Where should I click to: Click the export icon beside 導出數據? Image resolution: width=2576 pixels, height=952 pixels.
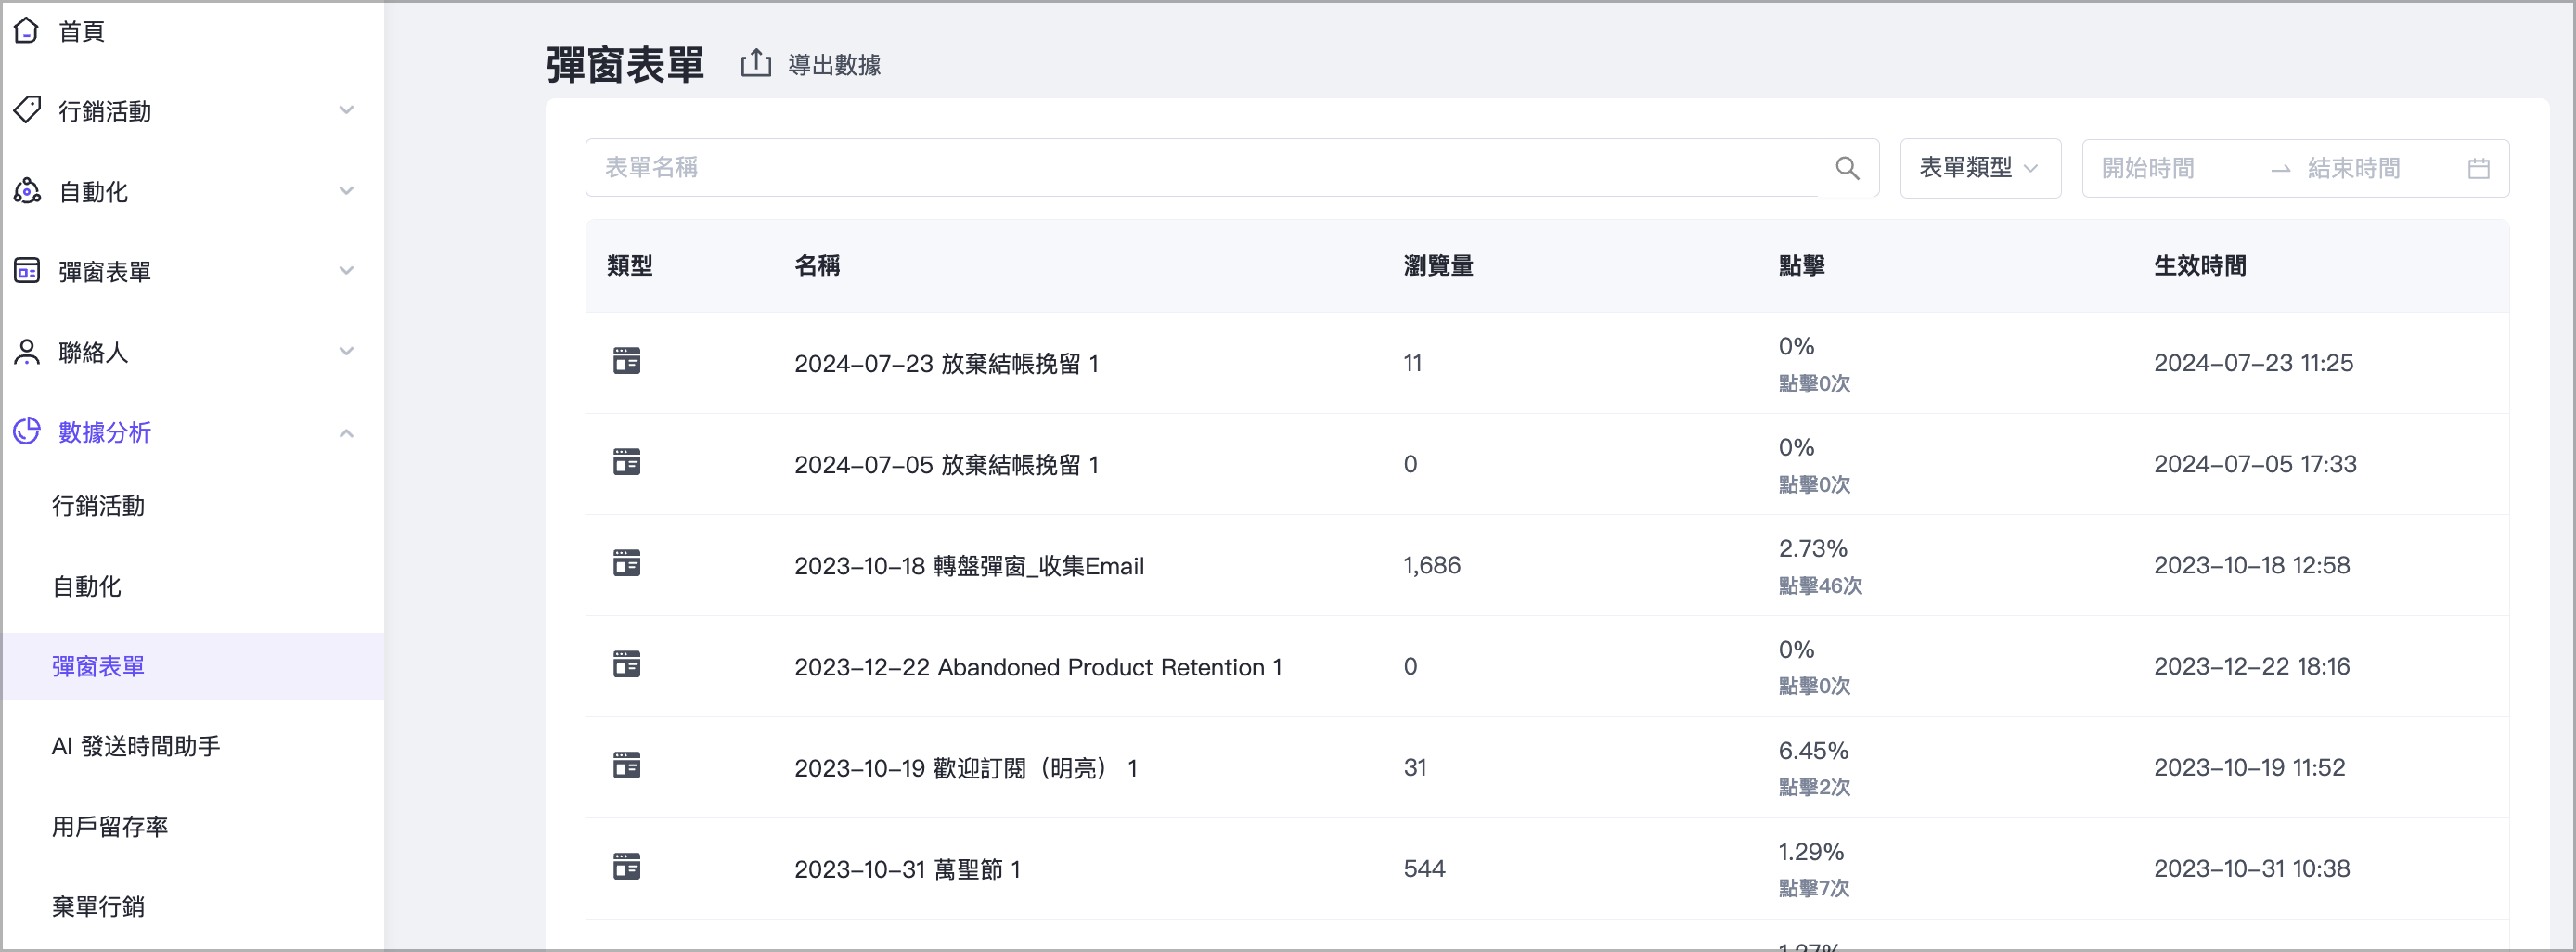755,63
